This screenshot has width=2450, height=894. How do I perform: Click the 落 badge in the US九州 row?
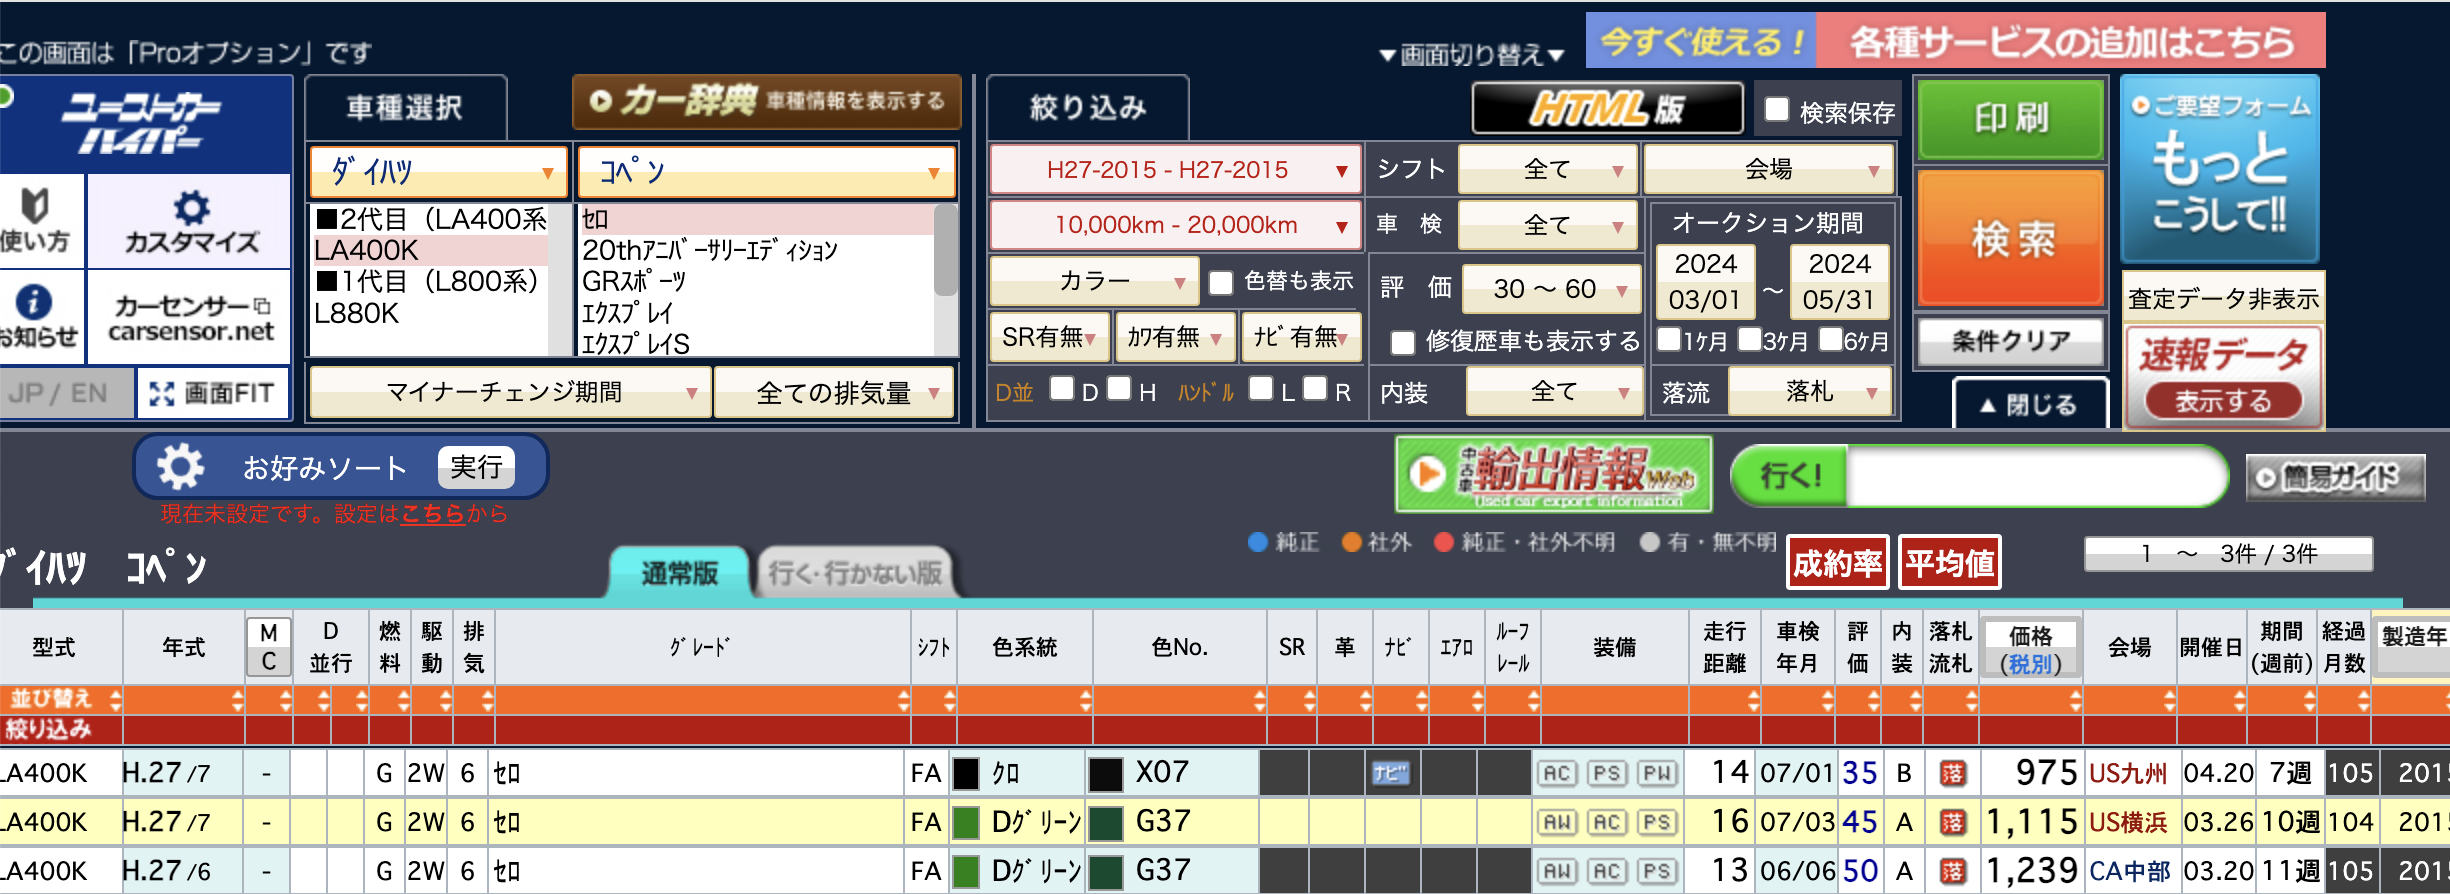(x=1952, y=773)
